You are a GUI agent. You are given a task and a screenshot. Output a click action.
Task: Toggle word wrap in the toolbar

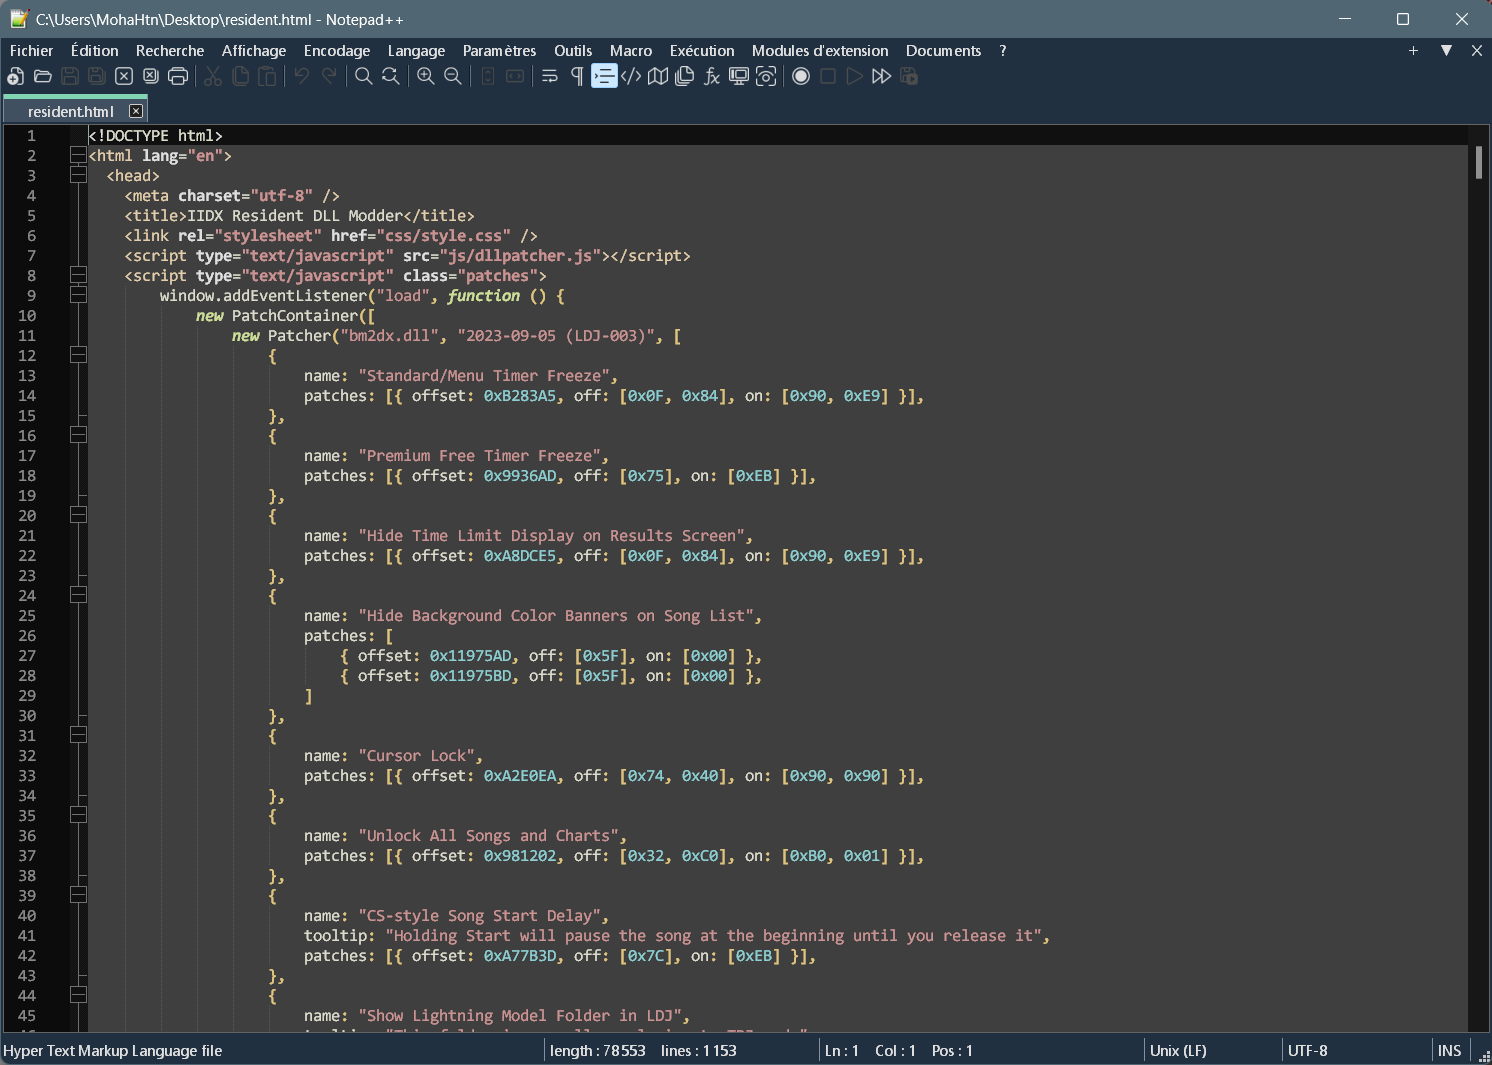click(x=550, y=77)
